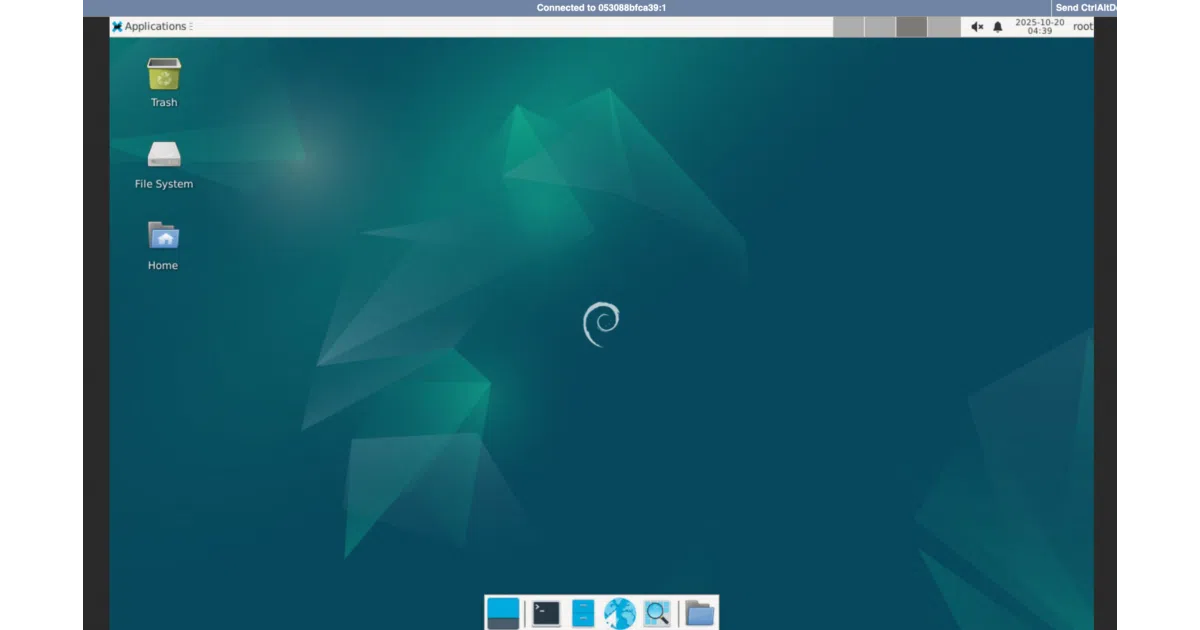Open the Application Finder magnifier icon
Image resolution: width=1200 pixels, height=630 pixels.
pyautogui.click(x=657, y=613)
